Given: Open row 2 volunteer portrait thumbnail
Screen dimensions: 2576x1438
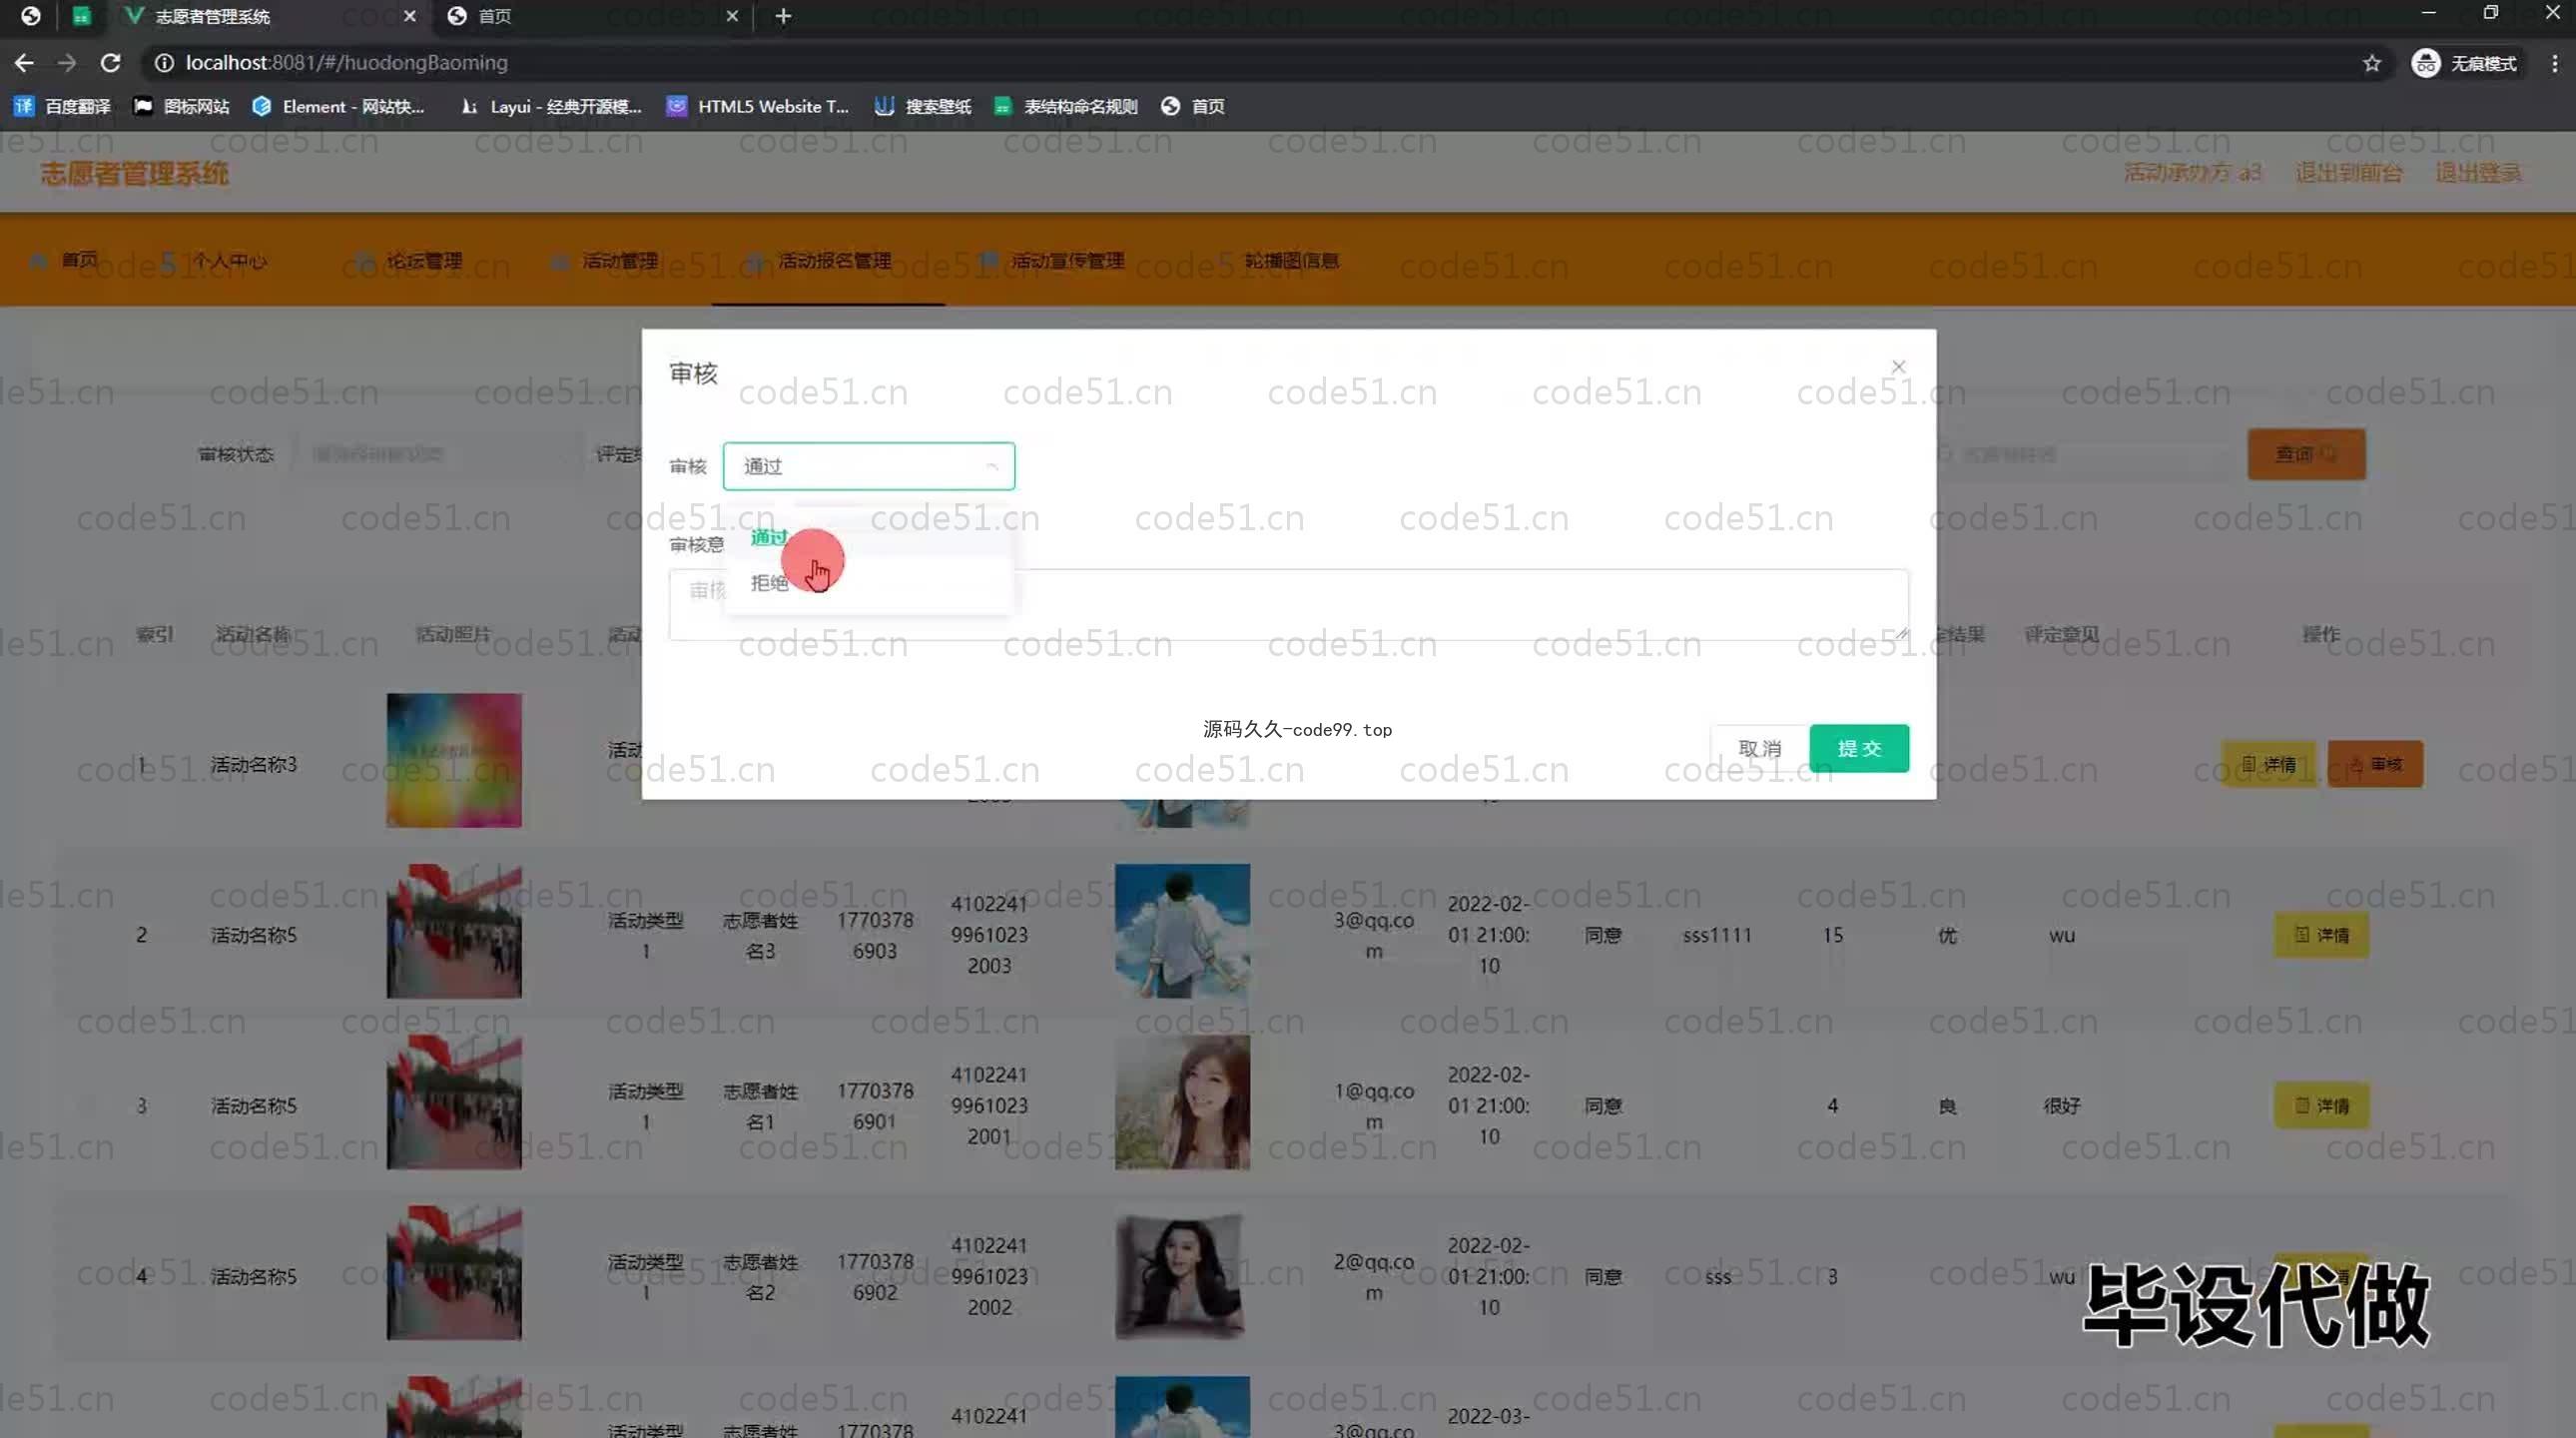Looking at the screenshot, I should (1182, 931).
